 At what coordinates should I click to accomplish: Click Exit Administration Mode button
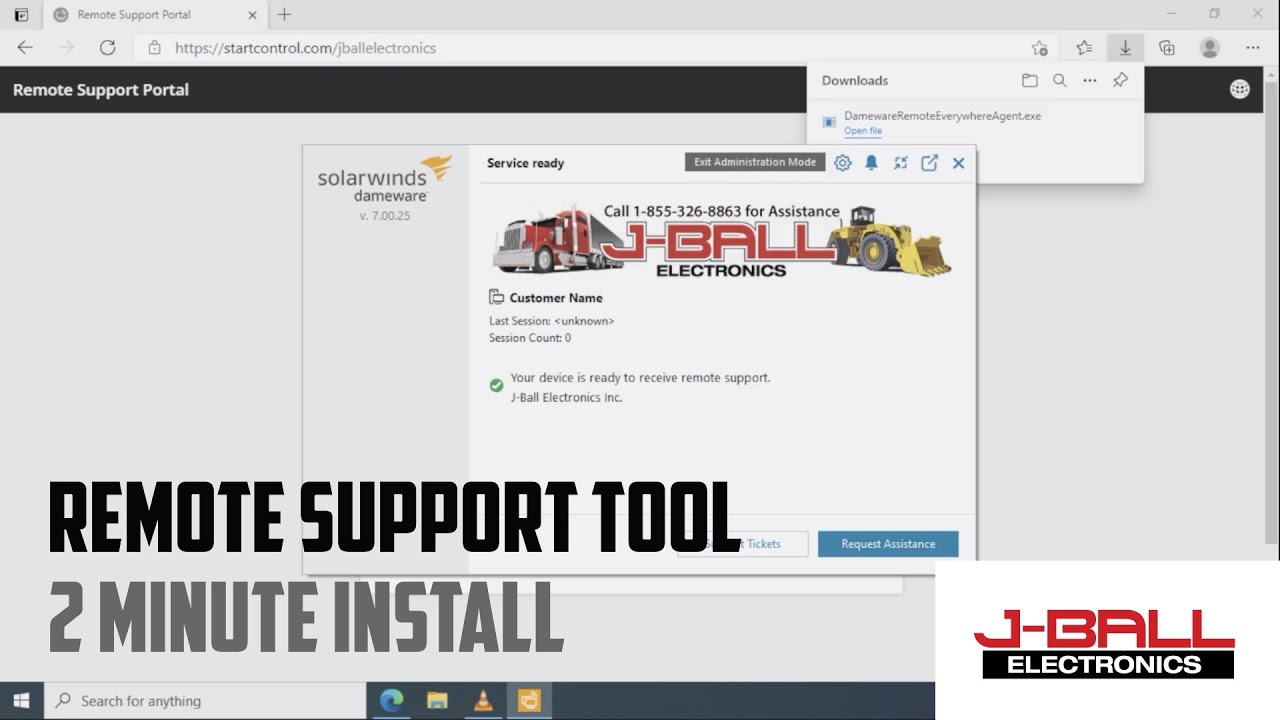[x=755, y=162]
